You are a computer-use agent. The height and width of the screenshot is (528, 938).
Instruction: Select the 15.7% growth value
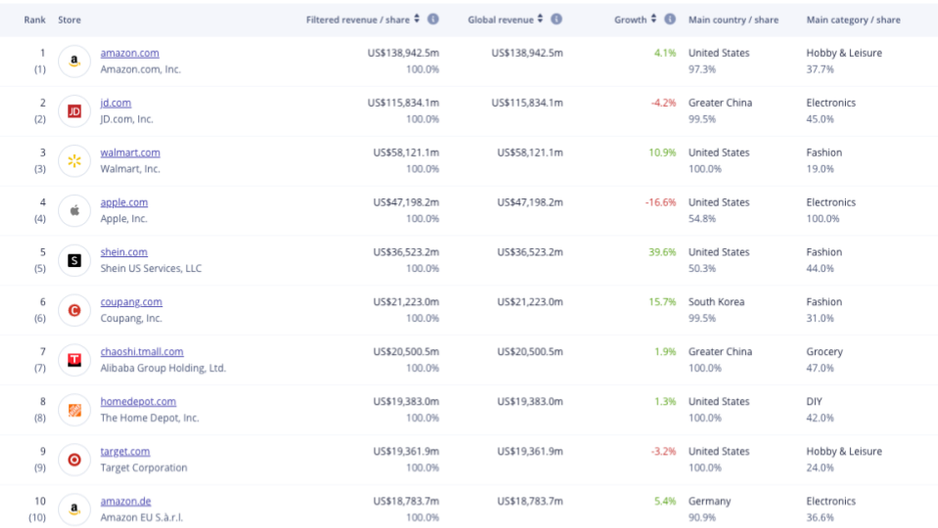tap(662, 302)
